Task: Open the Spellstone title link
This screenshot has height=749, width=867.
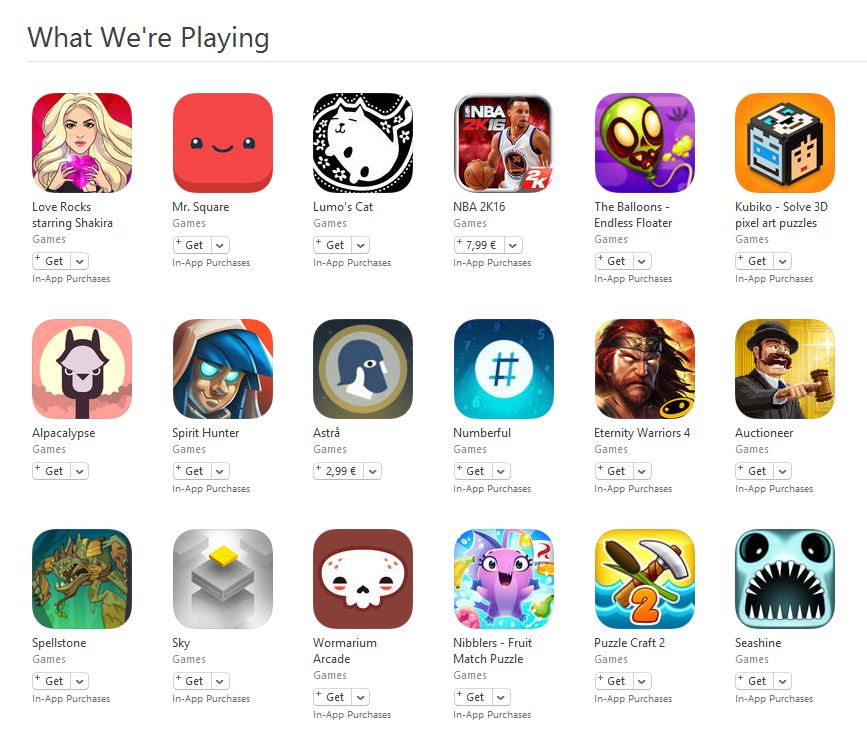Action: pyautogui.click(x=59, y=643)
